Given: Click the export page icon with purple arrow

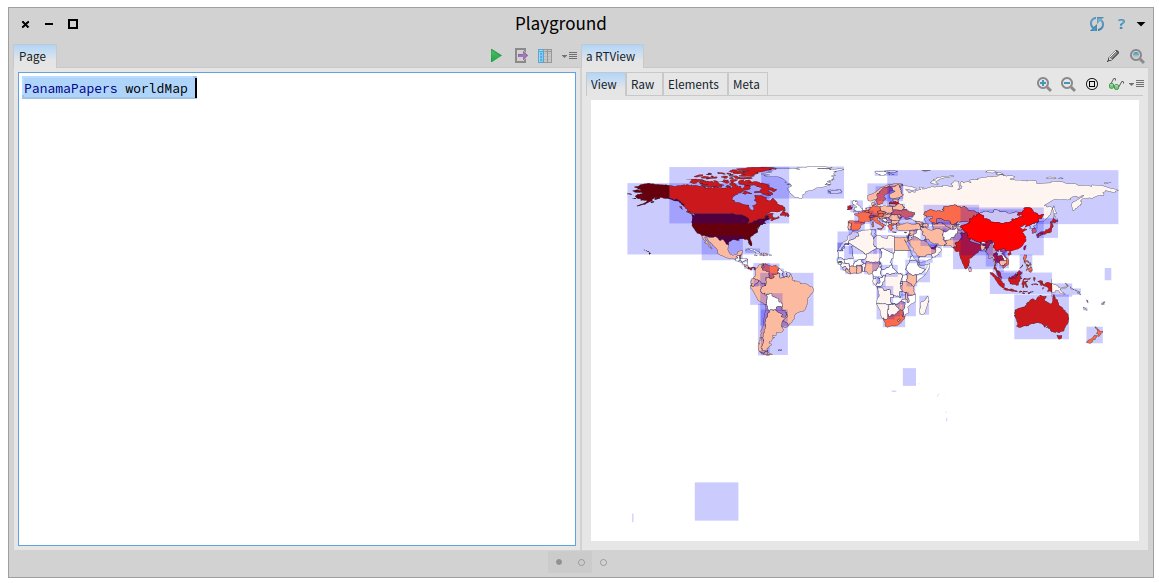Looking at the screenshot, I should click(521, 55).
